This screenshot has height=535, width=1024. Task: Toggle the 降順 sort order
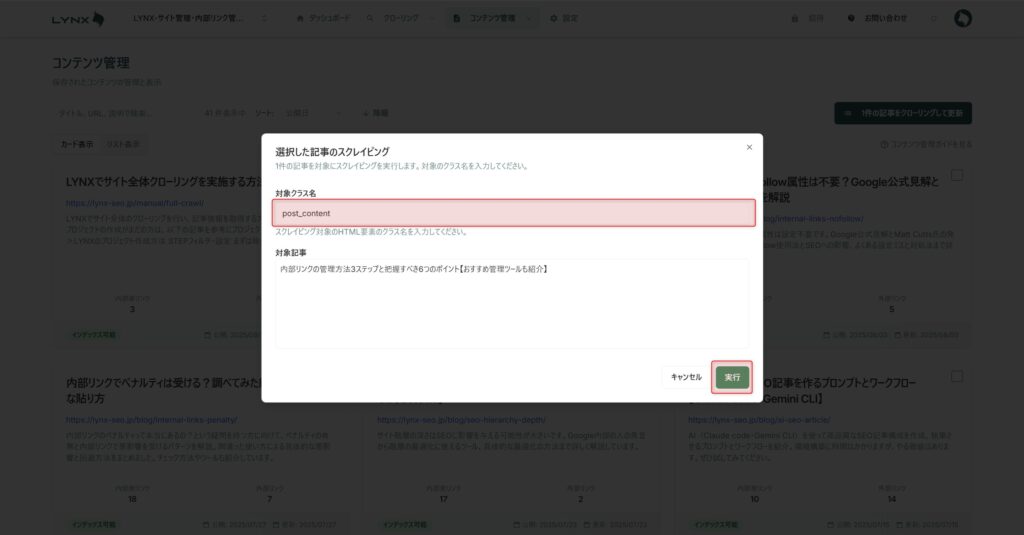click(376, 113)
